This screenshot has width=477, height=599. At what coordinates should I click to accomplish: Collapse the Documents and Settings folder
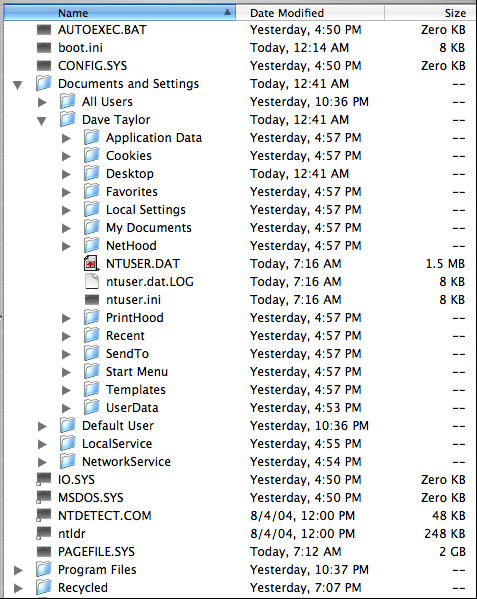(x=18, y=84)
